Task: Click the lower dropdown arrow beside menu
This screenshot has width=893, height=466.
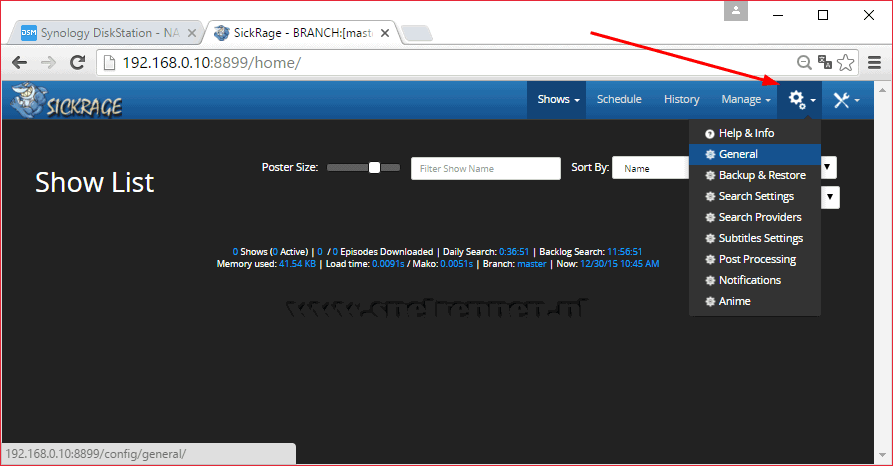Action: [x=830, y=197]
